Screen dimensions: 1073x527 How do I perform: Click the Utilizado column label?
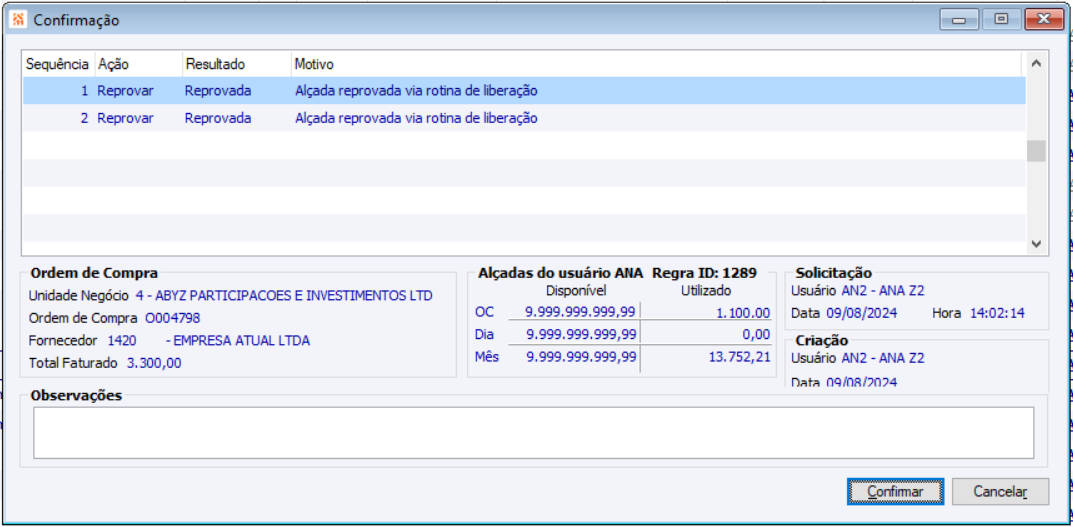pyautogui.click(x=706, y=291)
